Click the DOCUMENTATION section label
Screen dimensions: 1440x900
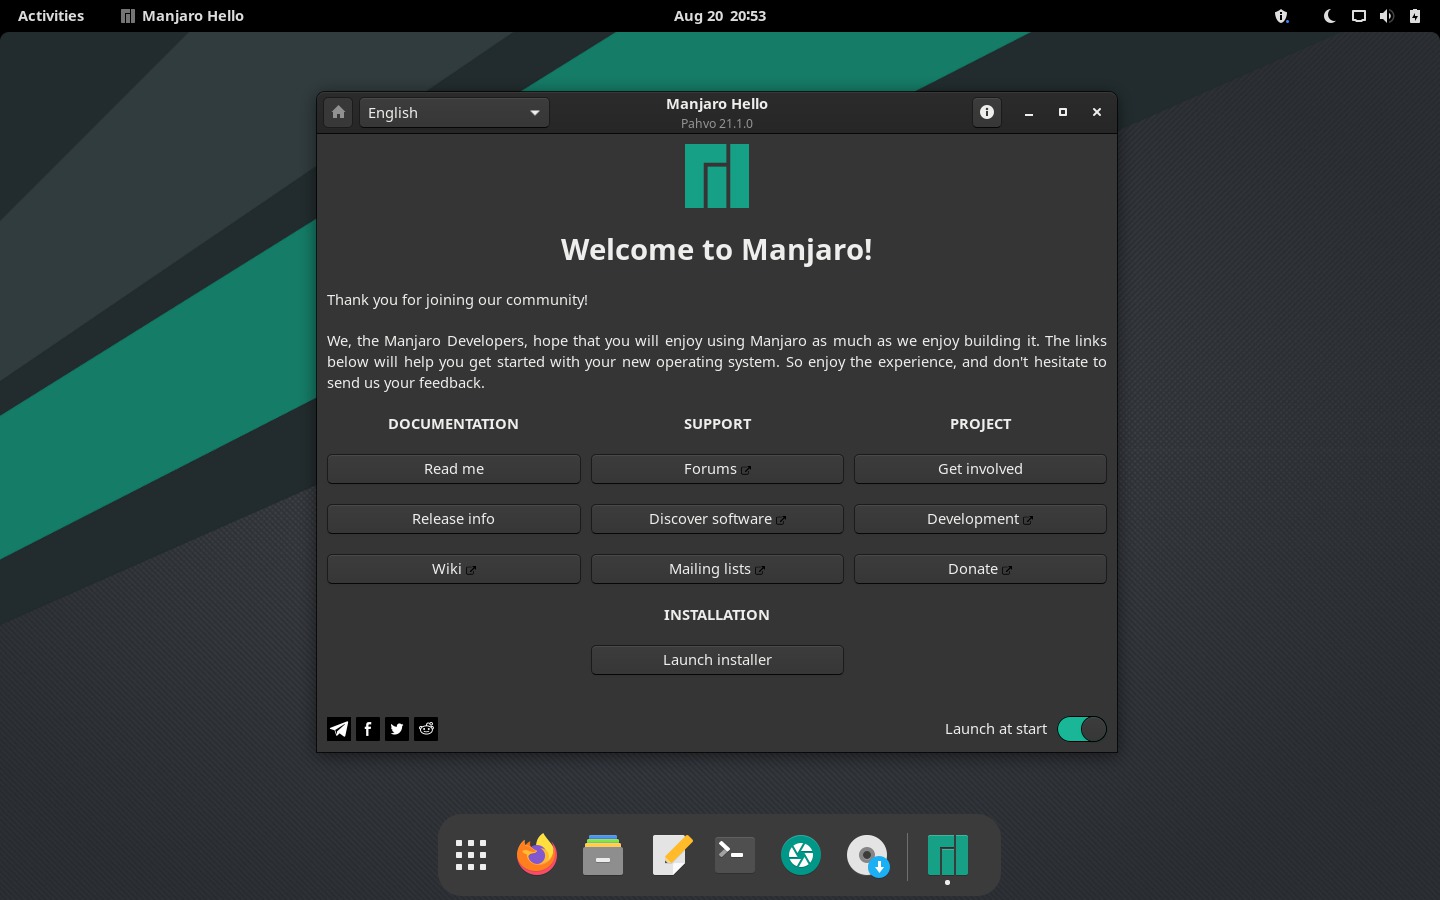click(453, 424)
